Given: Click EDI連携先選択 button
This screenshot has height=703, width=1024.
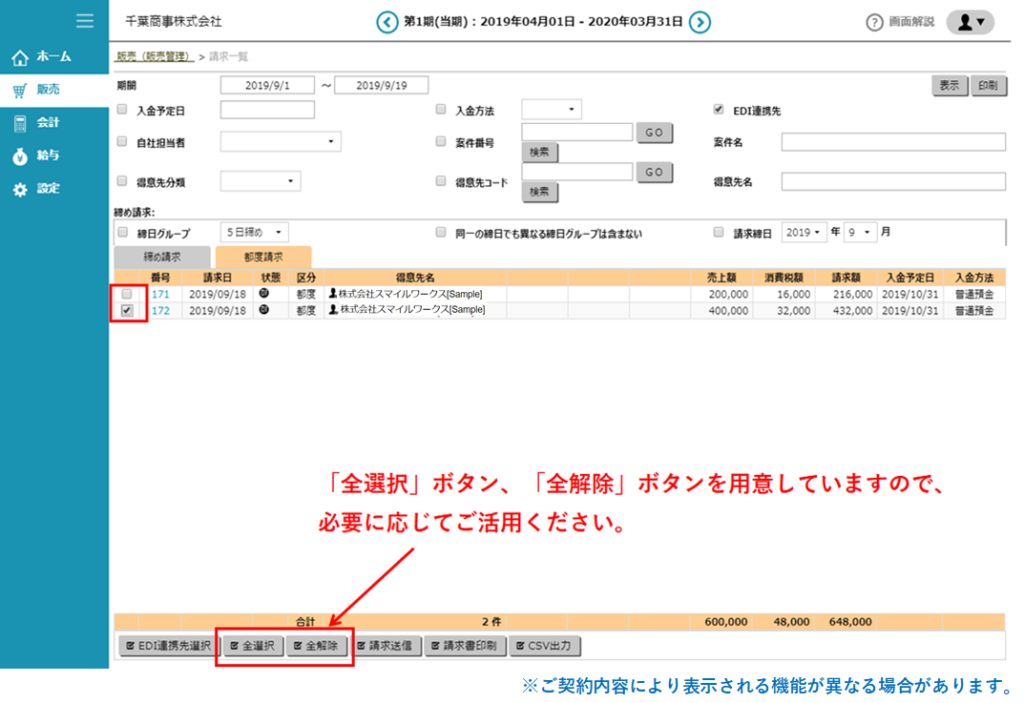Looking at the screenshot, I should [168, 646].
